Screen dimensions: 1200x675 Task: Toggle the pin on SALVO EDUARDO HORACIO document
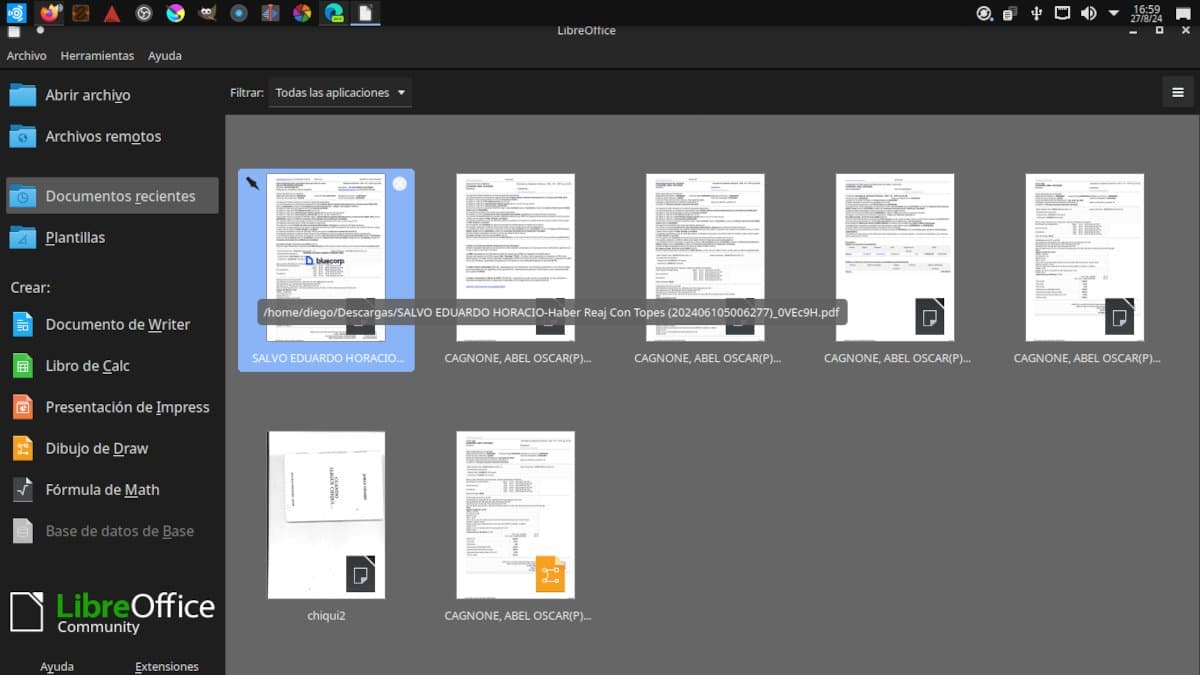click(252, 184)
